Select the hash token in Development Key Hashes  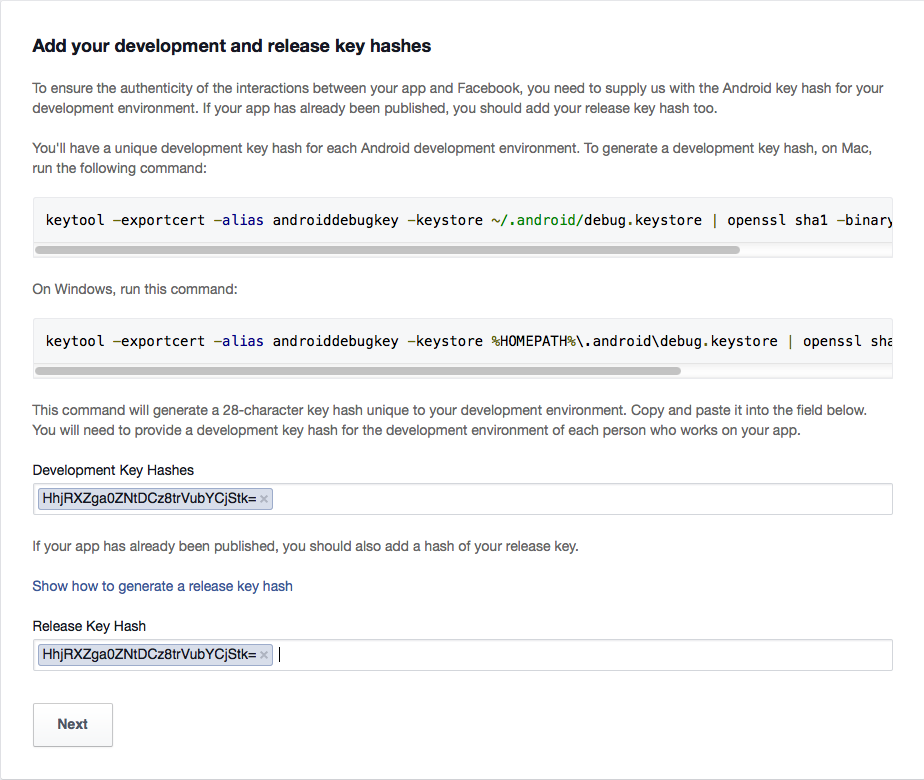[148, 499]
